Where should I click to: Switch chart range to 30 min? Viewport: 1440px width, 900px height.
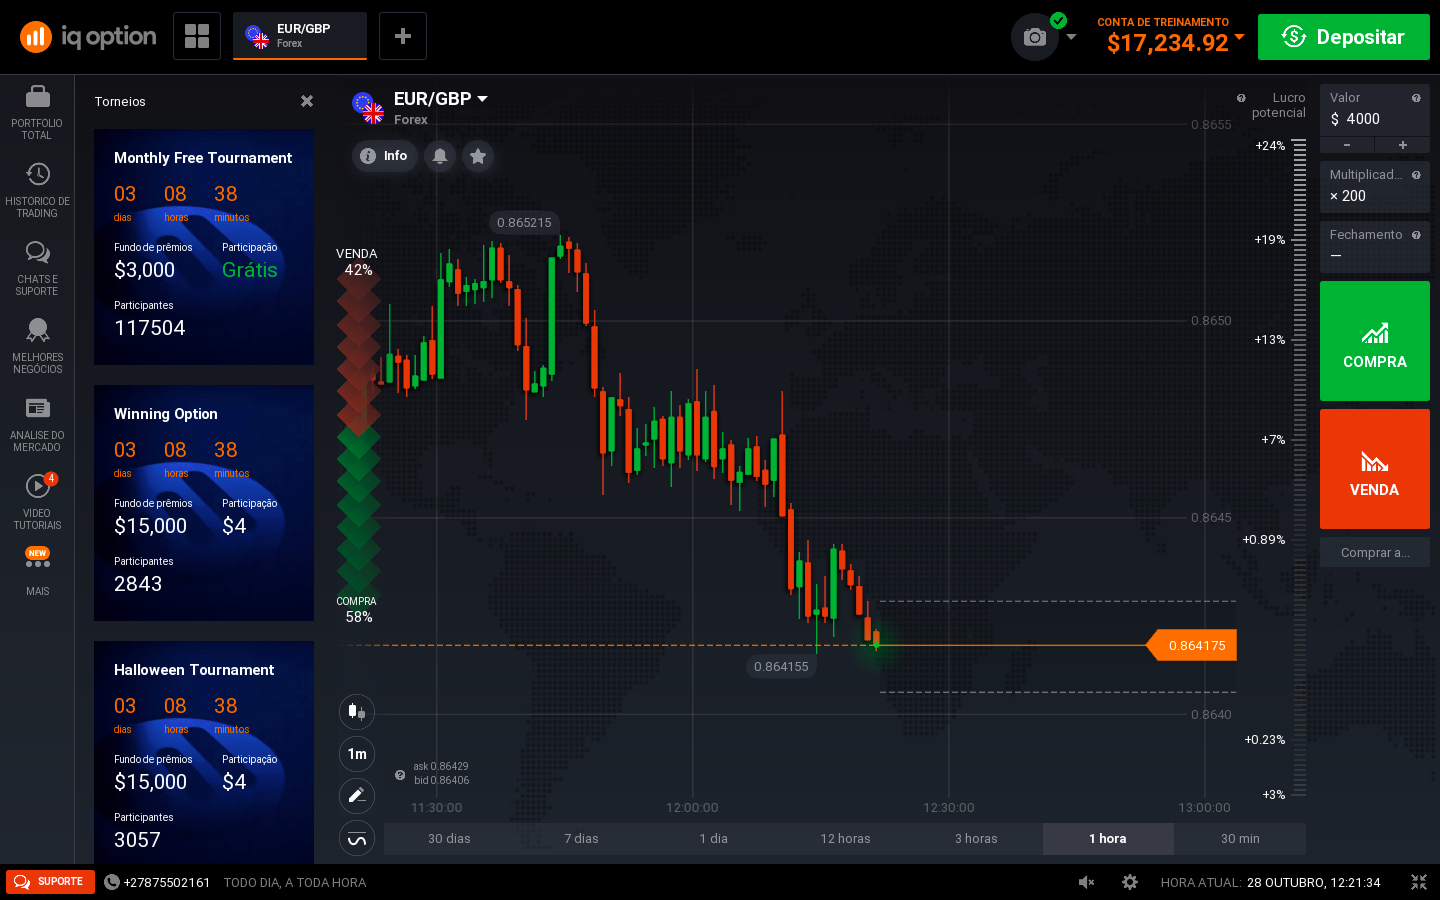[1240, 839]
